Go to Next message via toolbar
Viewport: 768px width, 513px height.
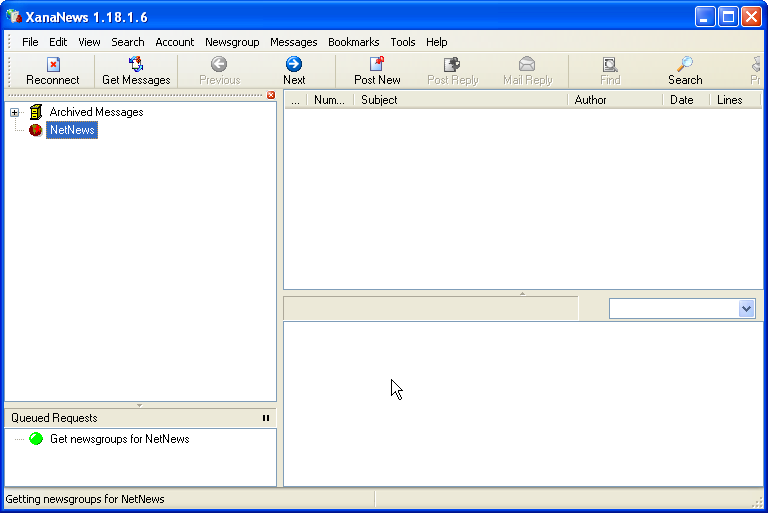(294, 64)
